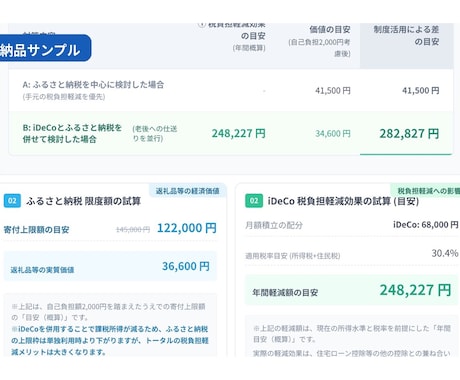
Task: Click the 282,827 円 total in row B
Action: [409, 134]
